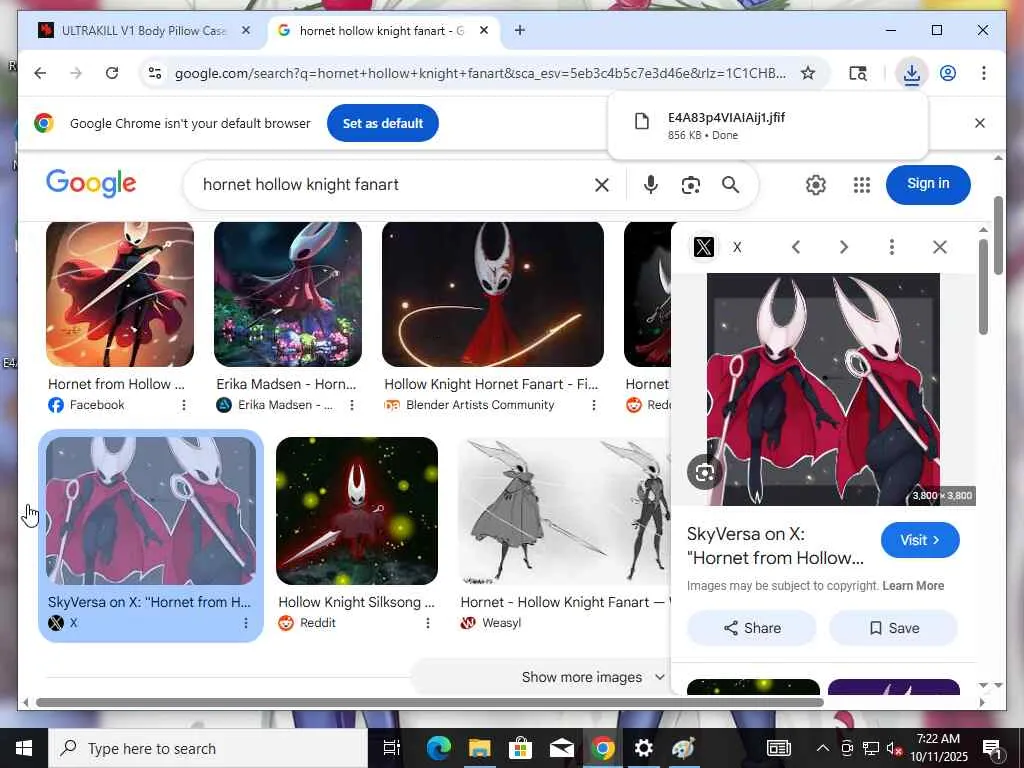The height and width of the screenshot is (768, 1024).
Task: Close hornet hollow knight fanart tab
Action: click(x=483, y=30)
